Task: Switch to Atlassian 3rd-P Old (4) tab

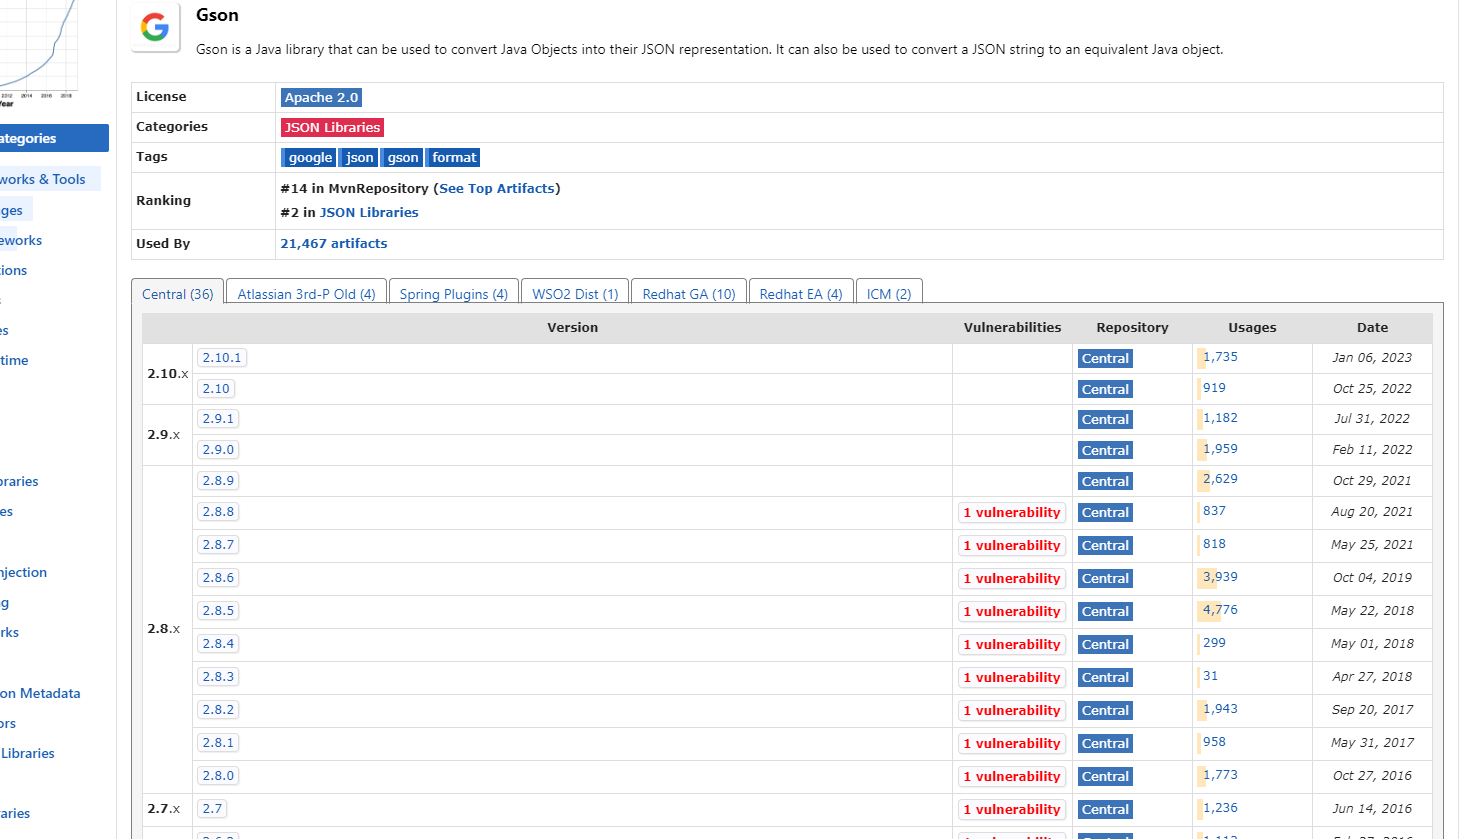Action: (x=306, y=293)
